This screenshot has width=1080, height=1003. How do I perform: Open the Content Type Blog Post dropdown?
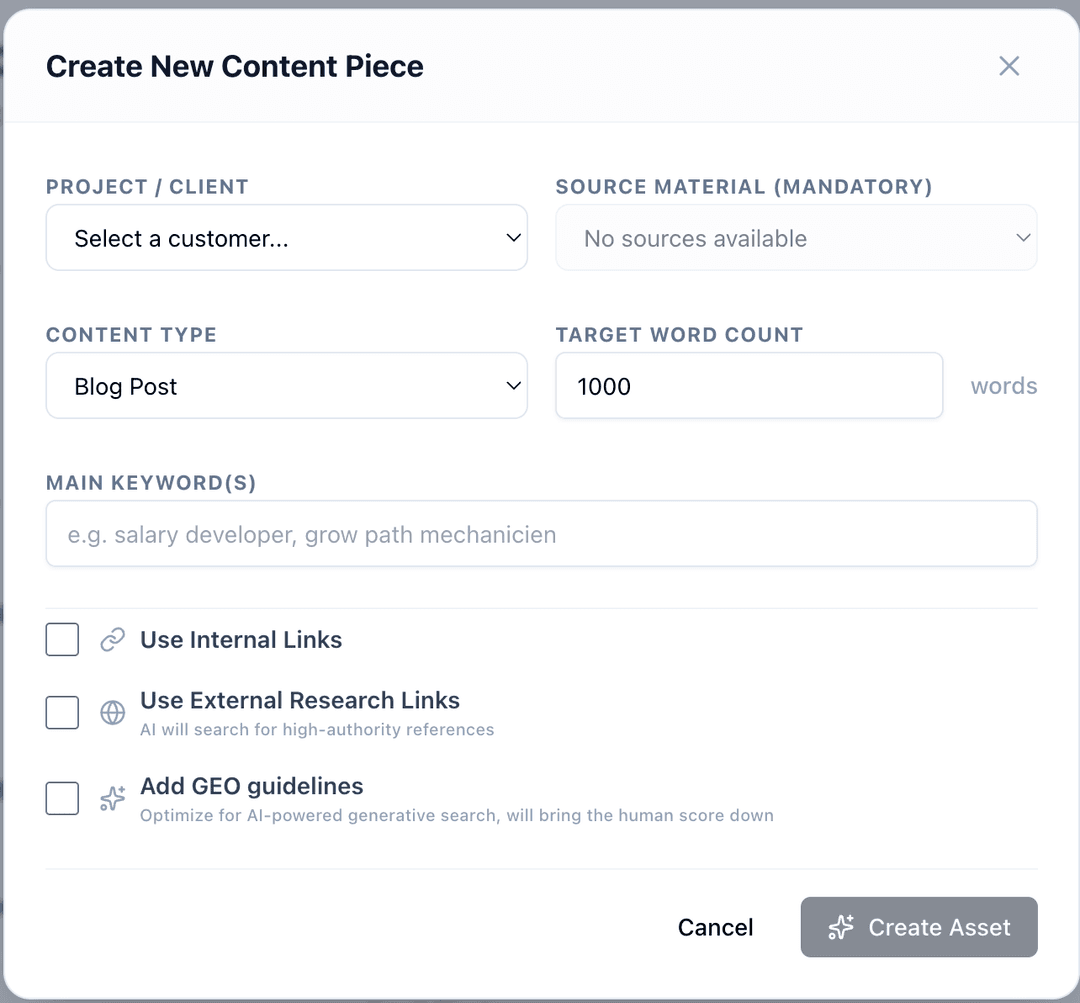point(286,386)
